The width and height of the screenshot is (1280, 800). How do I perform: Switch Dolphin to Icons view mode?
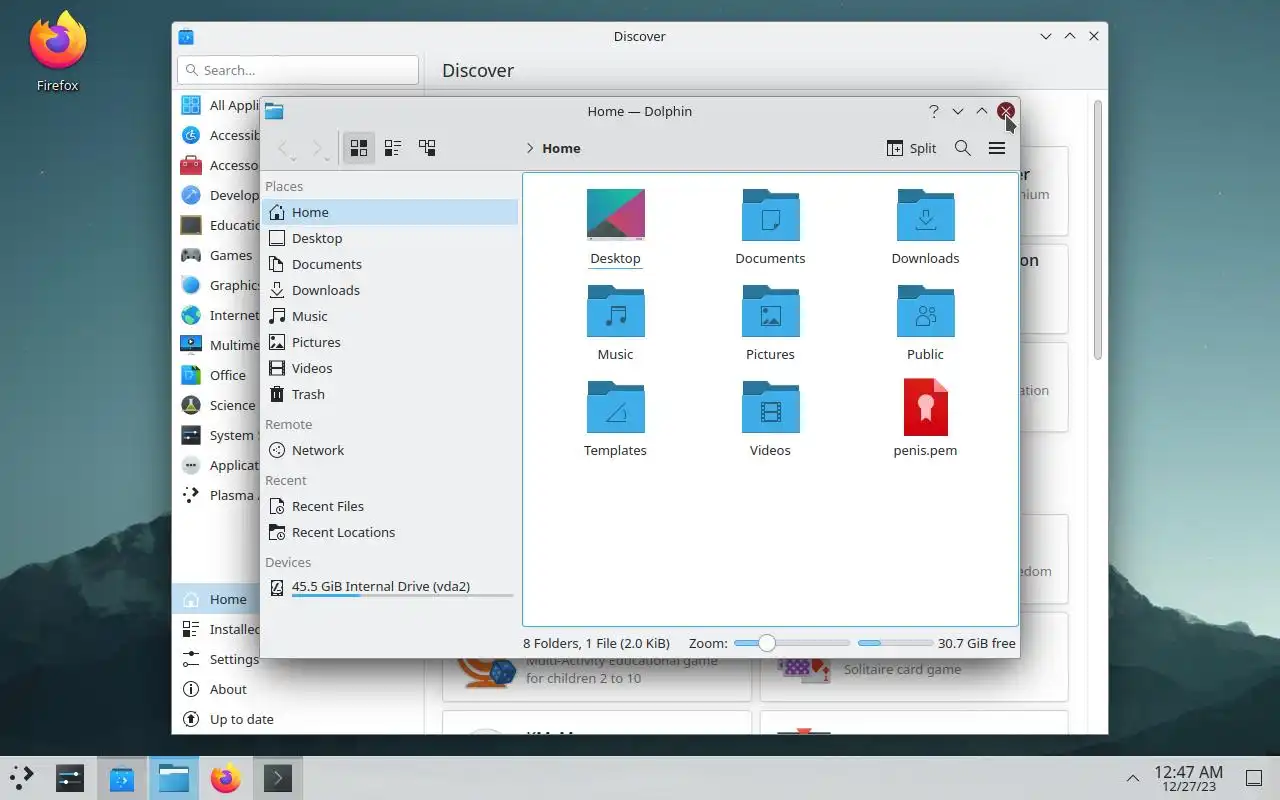pyautogui.click(x=359, y=148)
